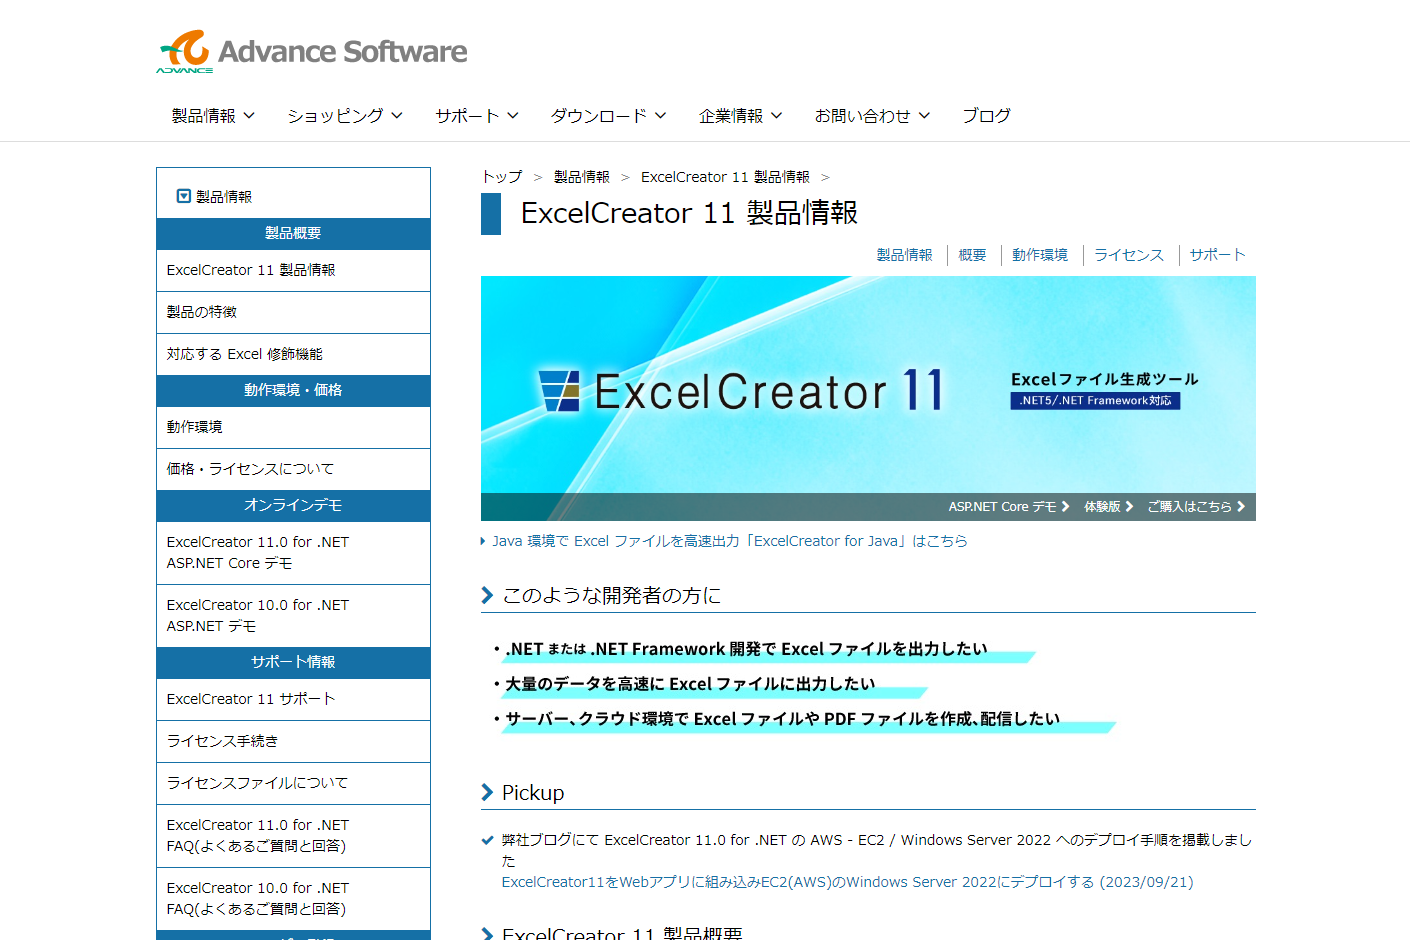Click ExcelCreator 11 製品情報 breadcrumb link

[725, 177]
